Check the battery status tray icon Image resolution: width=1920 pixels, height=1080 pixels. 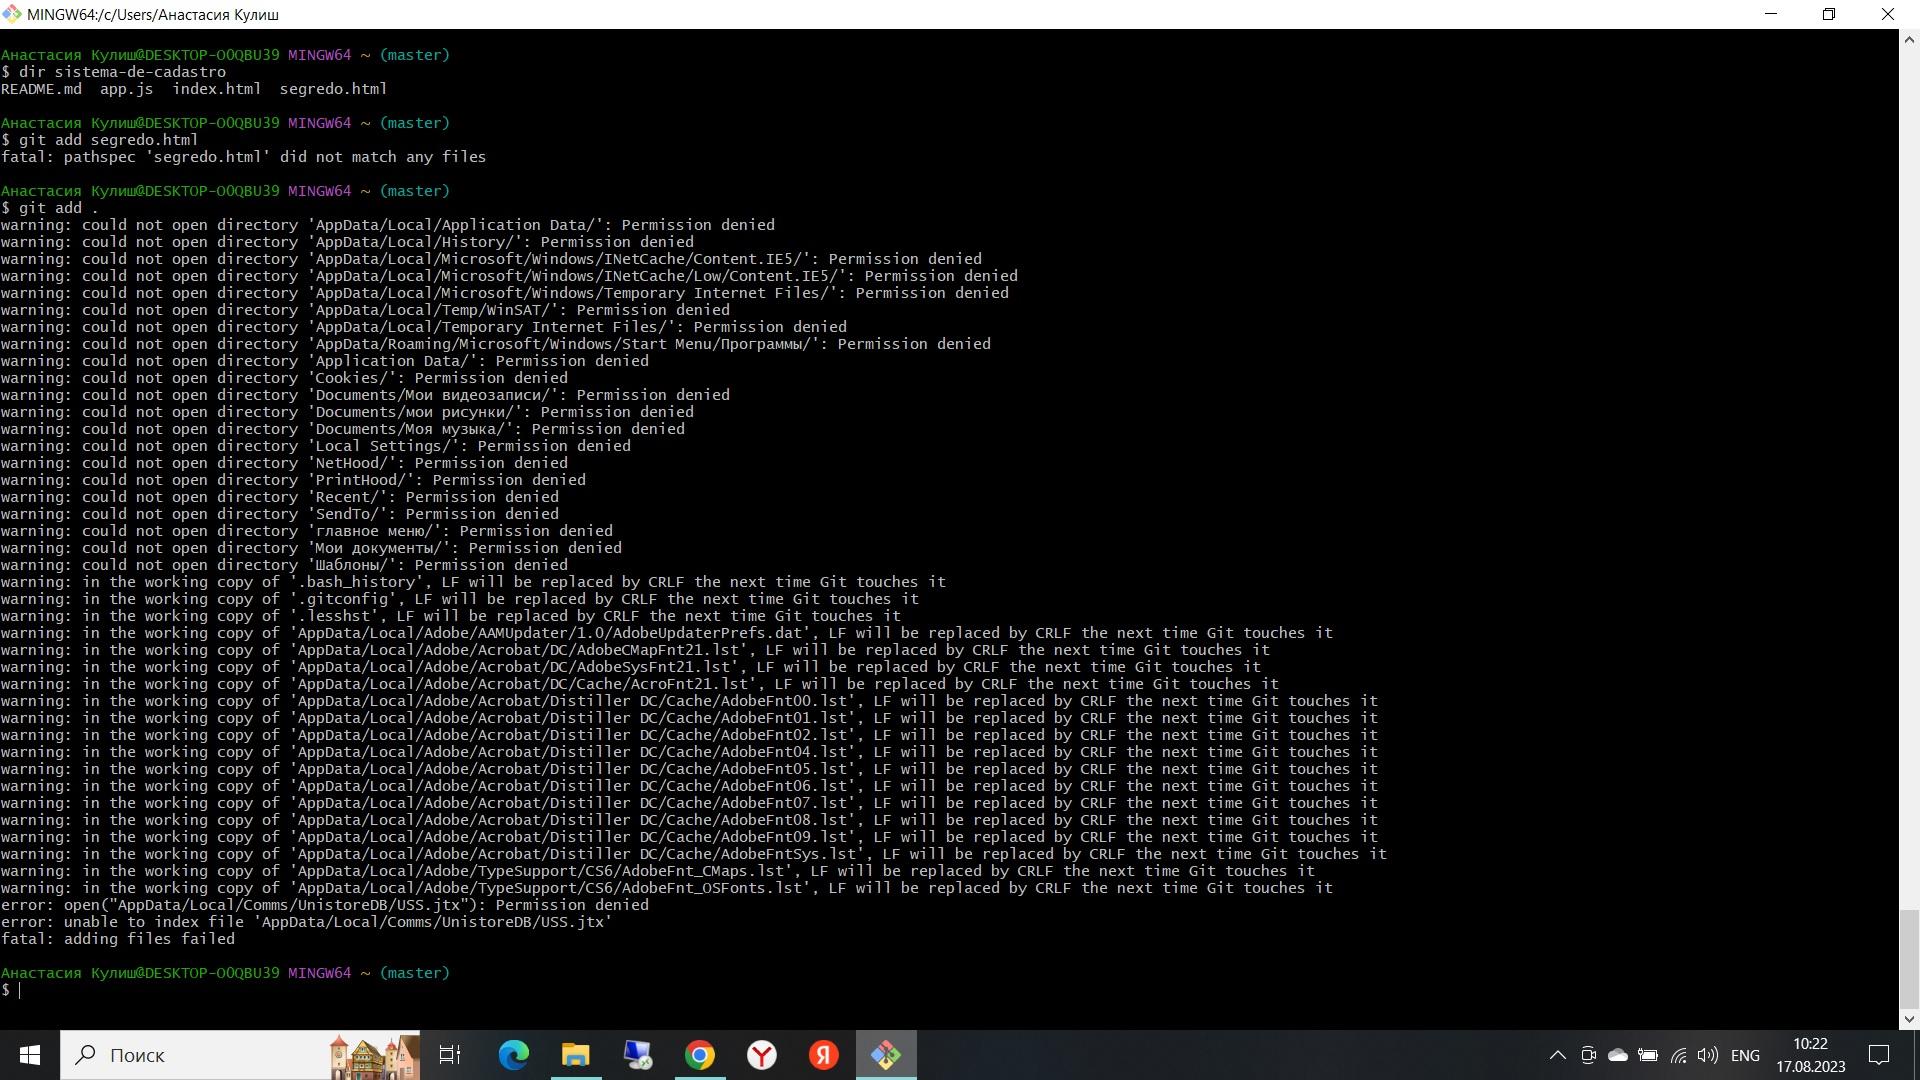pos(1648,1055)
